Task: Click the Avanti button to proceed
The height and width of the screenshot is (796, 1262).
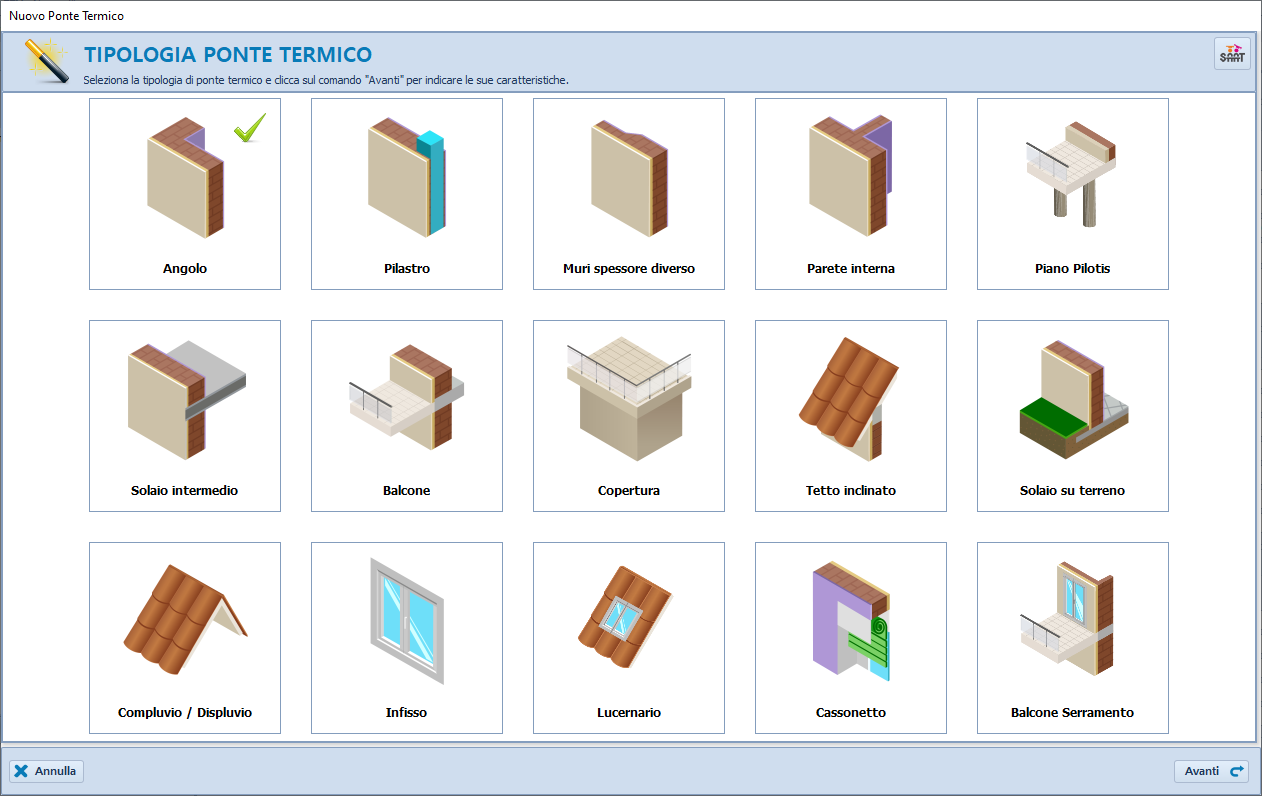Action: (1212, 771)
